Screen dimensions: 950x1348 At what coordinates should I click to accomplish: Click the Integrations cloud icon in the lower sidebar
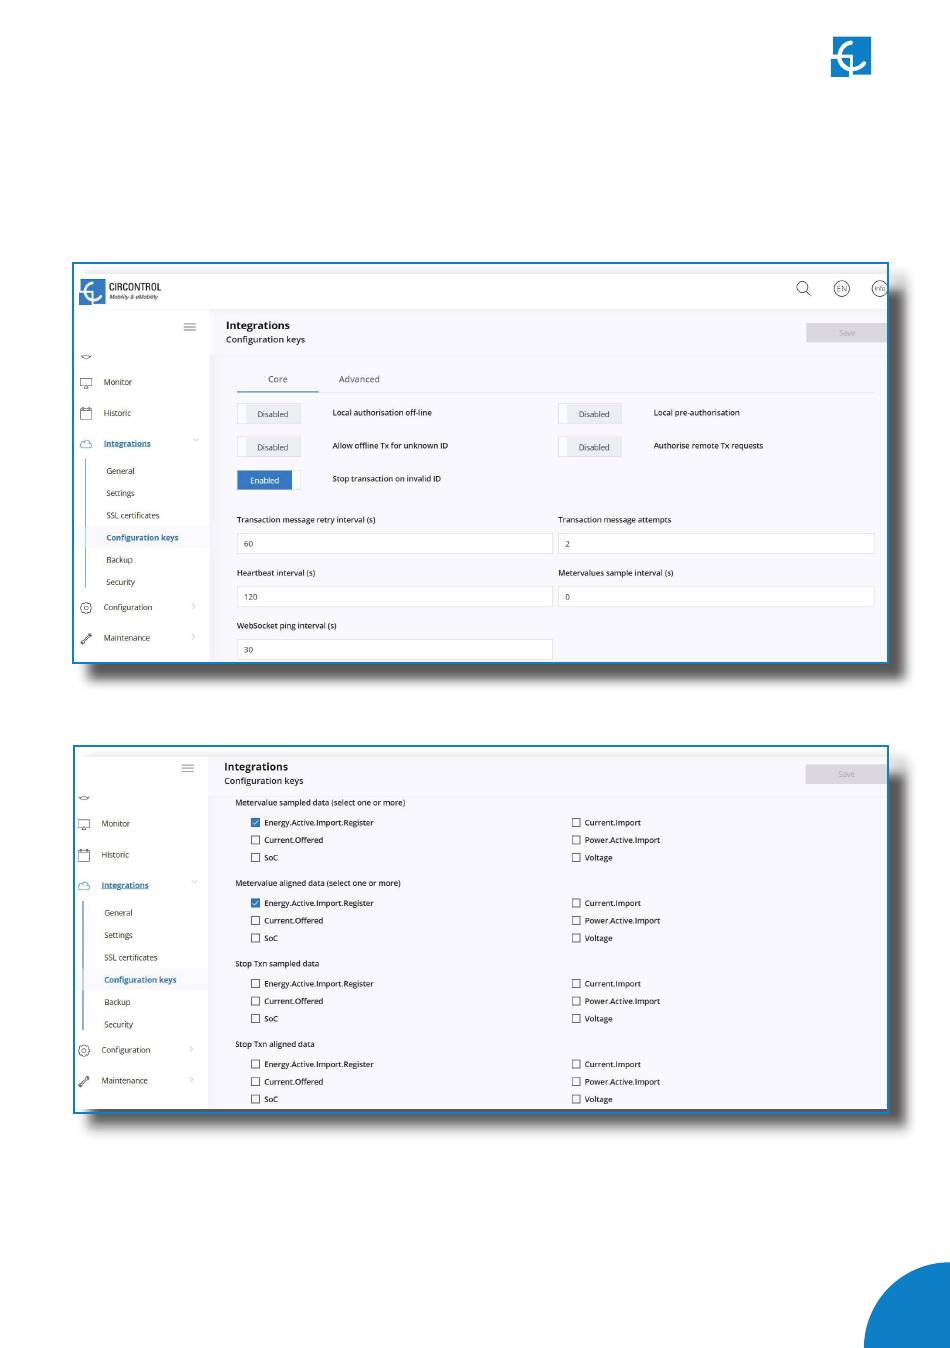click(x=84, y=886)
